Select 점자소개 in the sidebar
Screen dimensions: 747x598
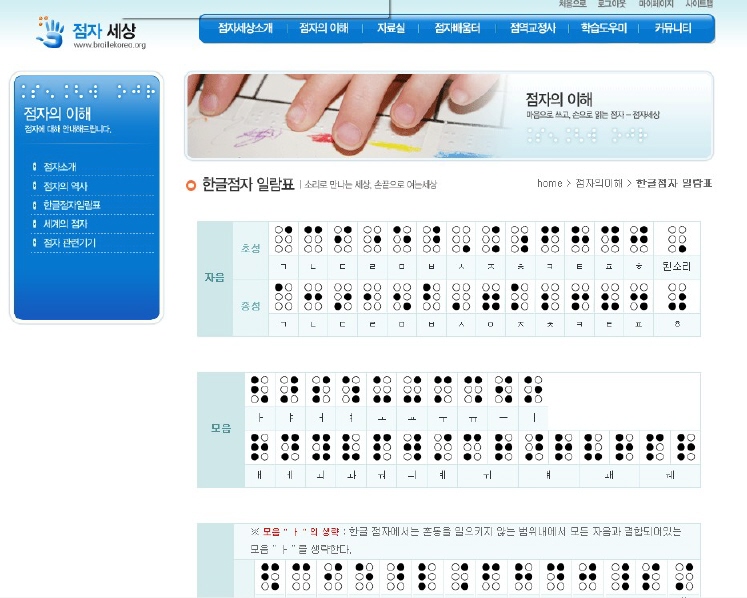pyautogui.click(x=60, y=167)
